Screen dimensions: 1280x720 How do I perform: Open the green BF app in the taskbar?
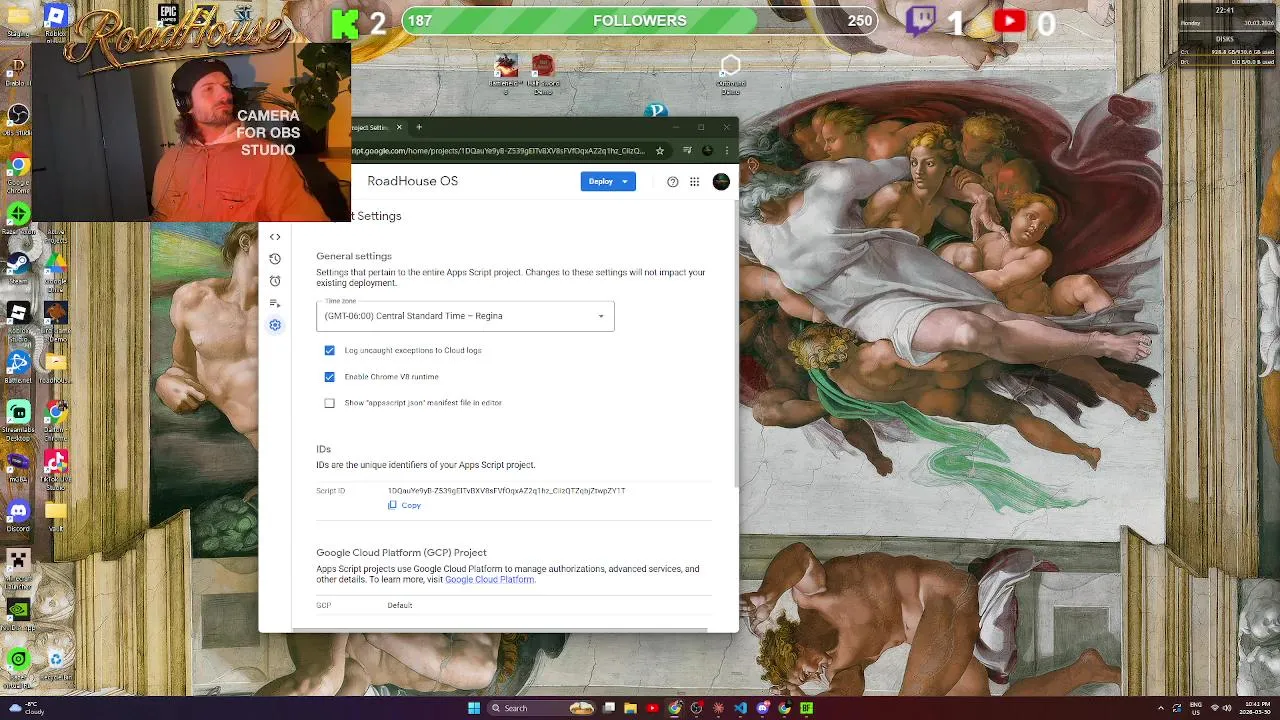coord(806,708)
